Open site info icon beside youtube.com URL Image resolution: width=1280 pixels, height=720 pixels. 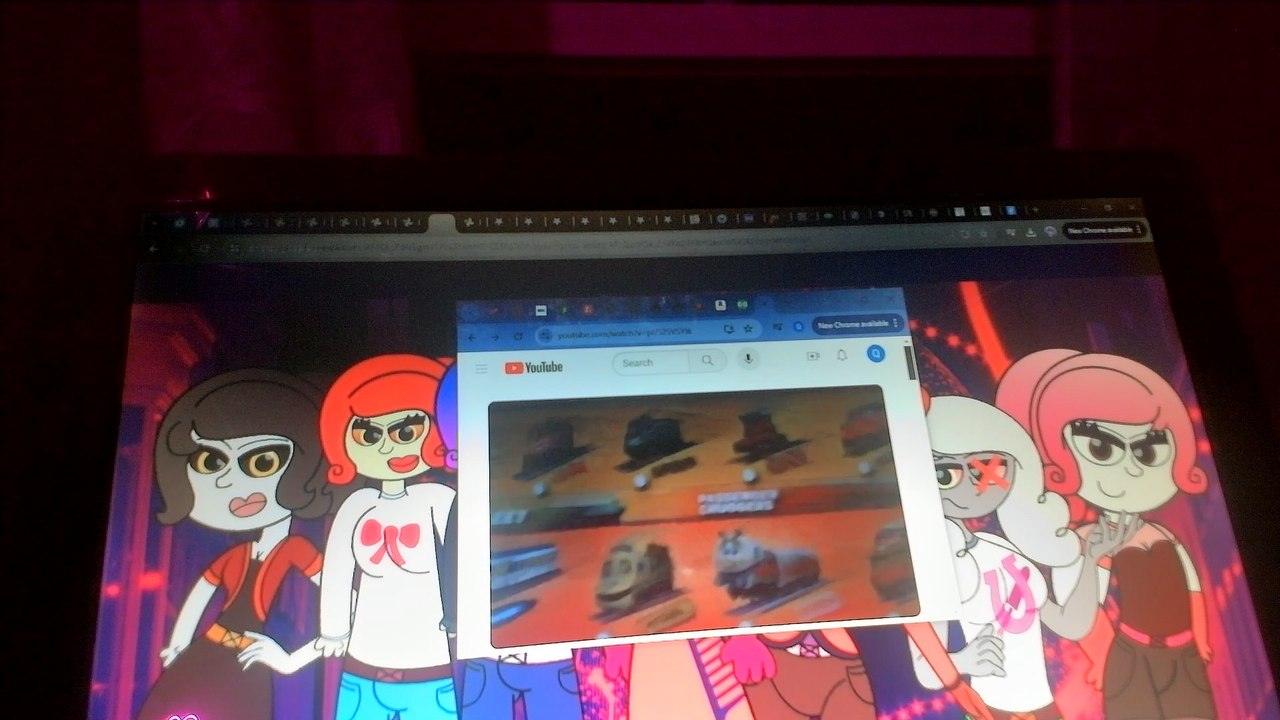(546, 335)
